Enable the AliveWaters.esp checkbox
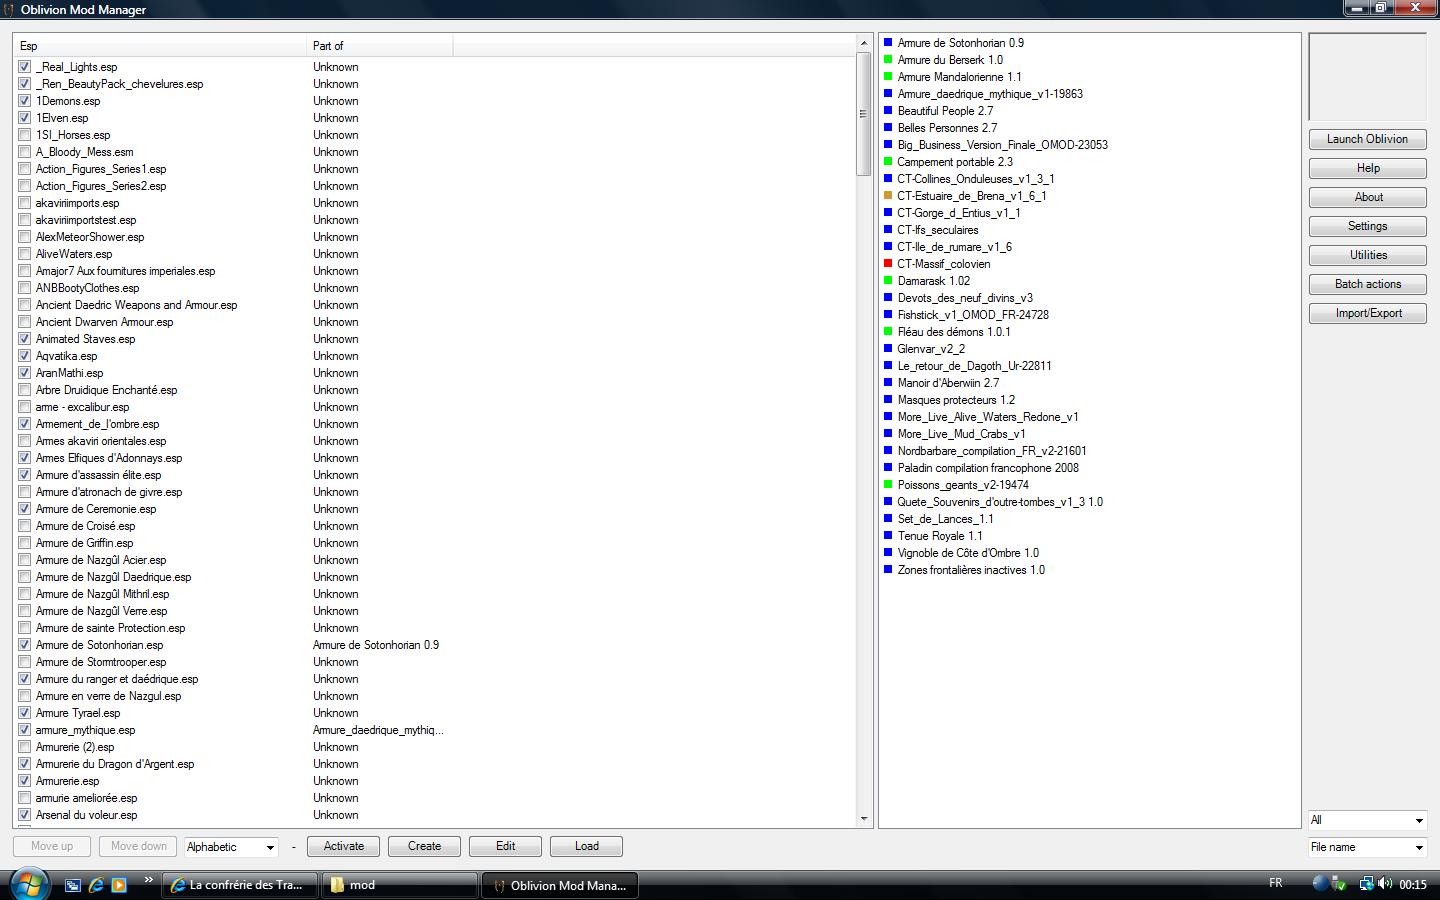This screenshot has height=900, width=1440. point(24,254)
